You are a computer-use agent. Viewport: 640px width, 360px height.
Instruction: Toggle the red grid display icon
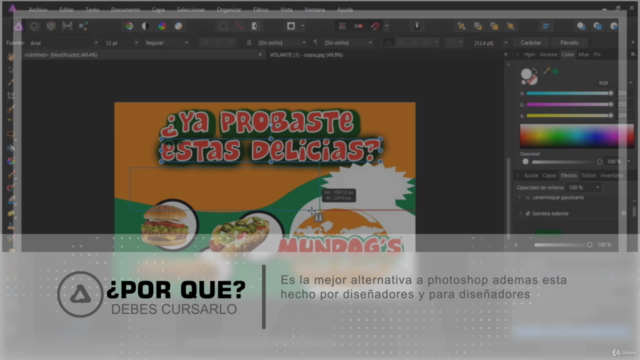pyautogui.click(x=342, y=26)
